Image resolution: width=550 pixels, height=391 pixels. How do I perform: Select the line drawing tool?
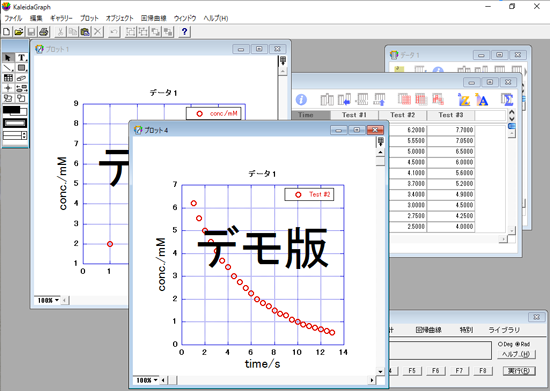coord(8,68)
